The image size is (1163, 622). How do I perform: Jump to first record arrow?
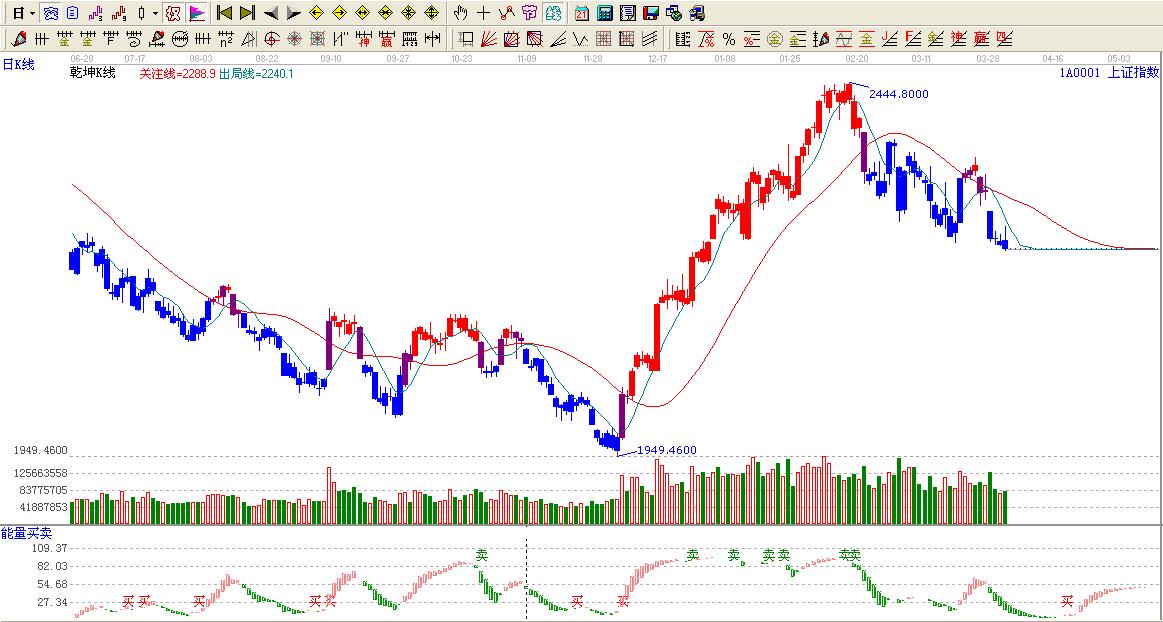pyautogui.click(x=224, y=13)
